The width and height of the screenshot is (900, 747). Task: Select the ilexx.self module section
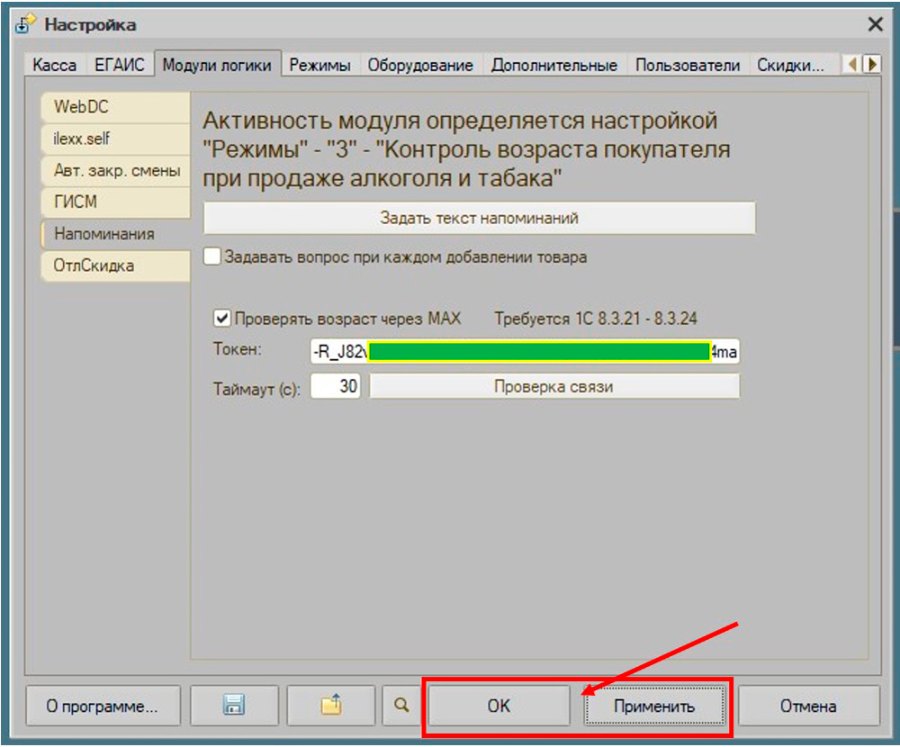coord(115,139)
